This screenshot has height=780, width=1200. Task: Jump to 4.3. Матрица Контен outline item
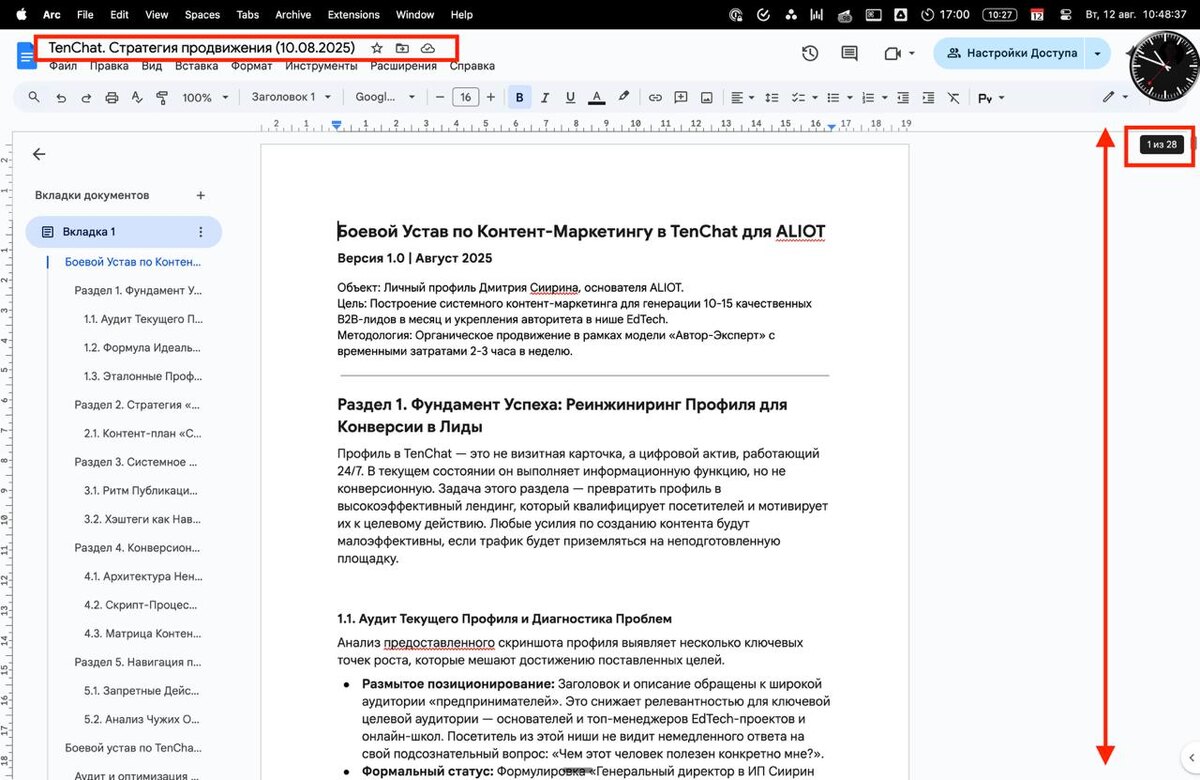[143, 633]
